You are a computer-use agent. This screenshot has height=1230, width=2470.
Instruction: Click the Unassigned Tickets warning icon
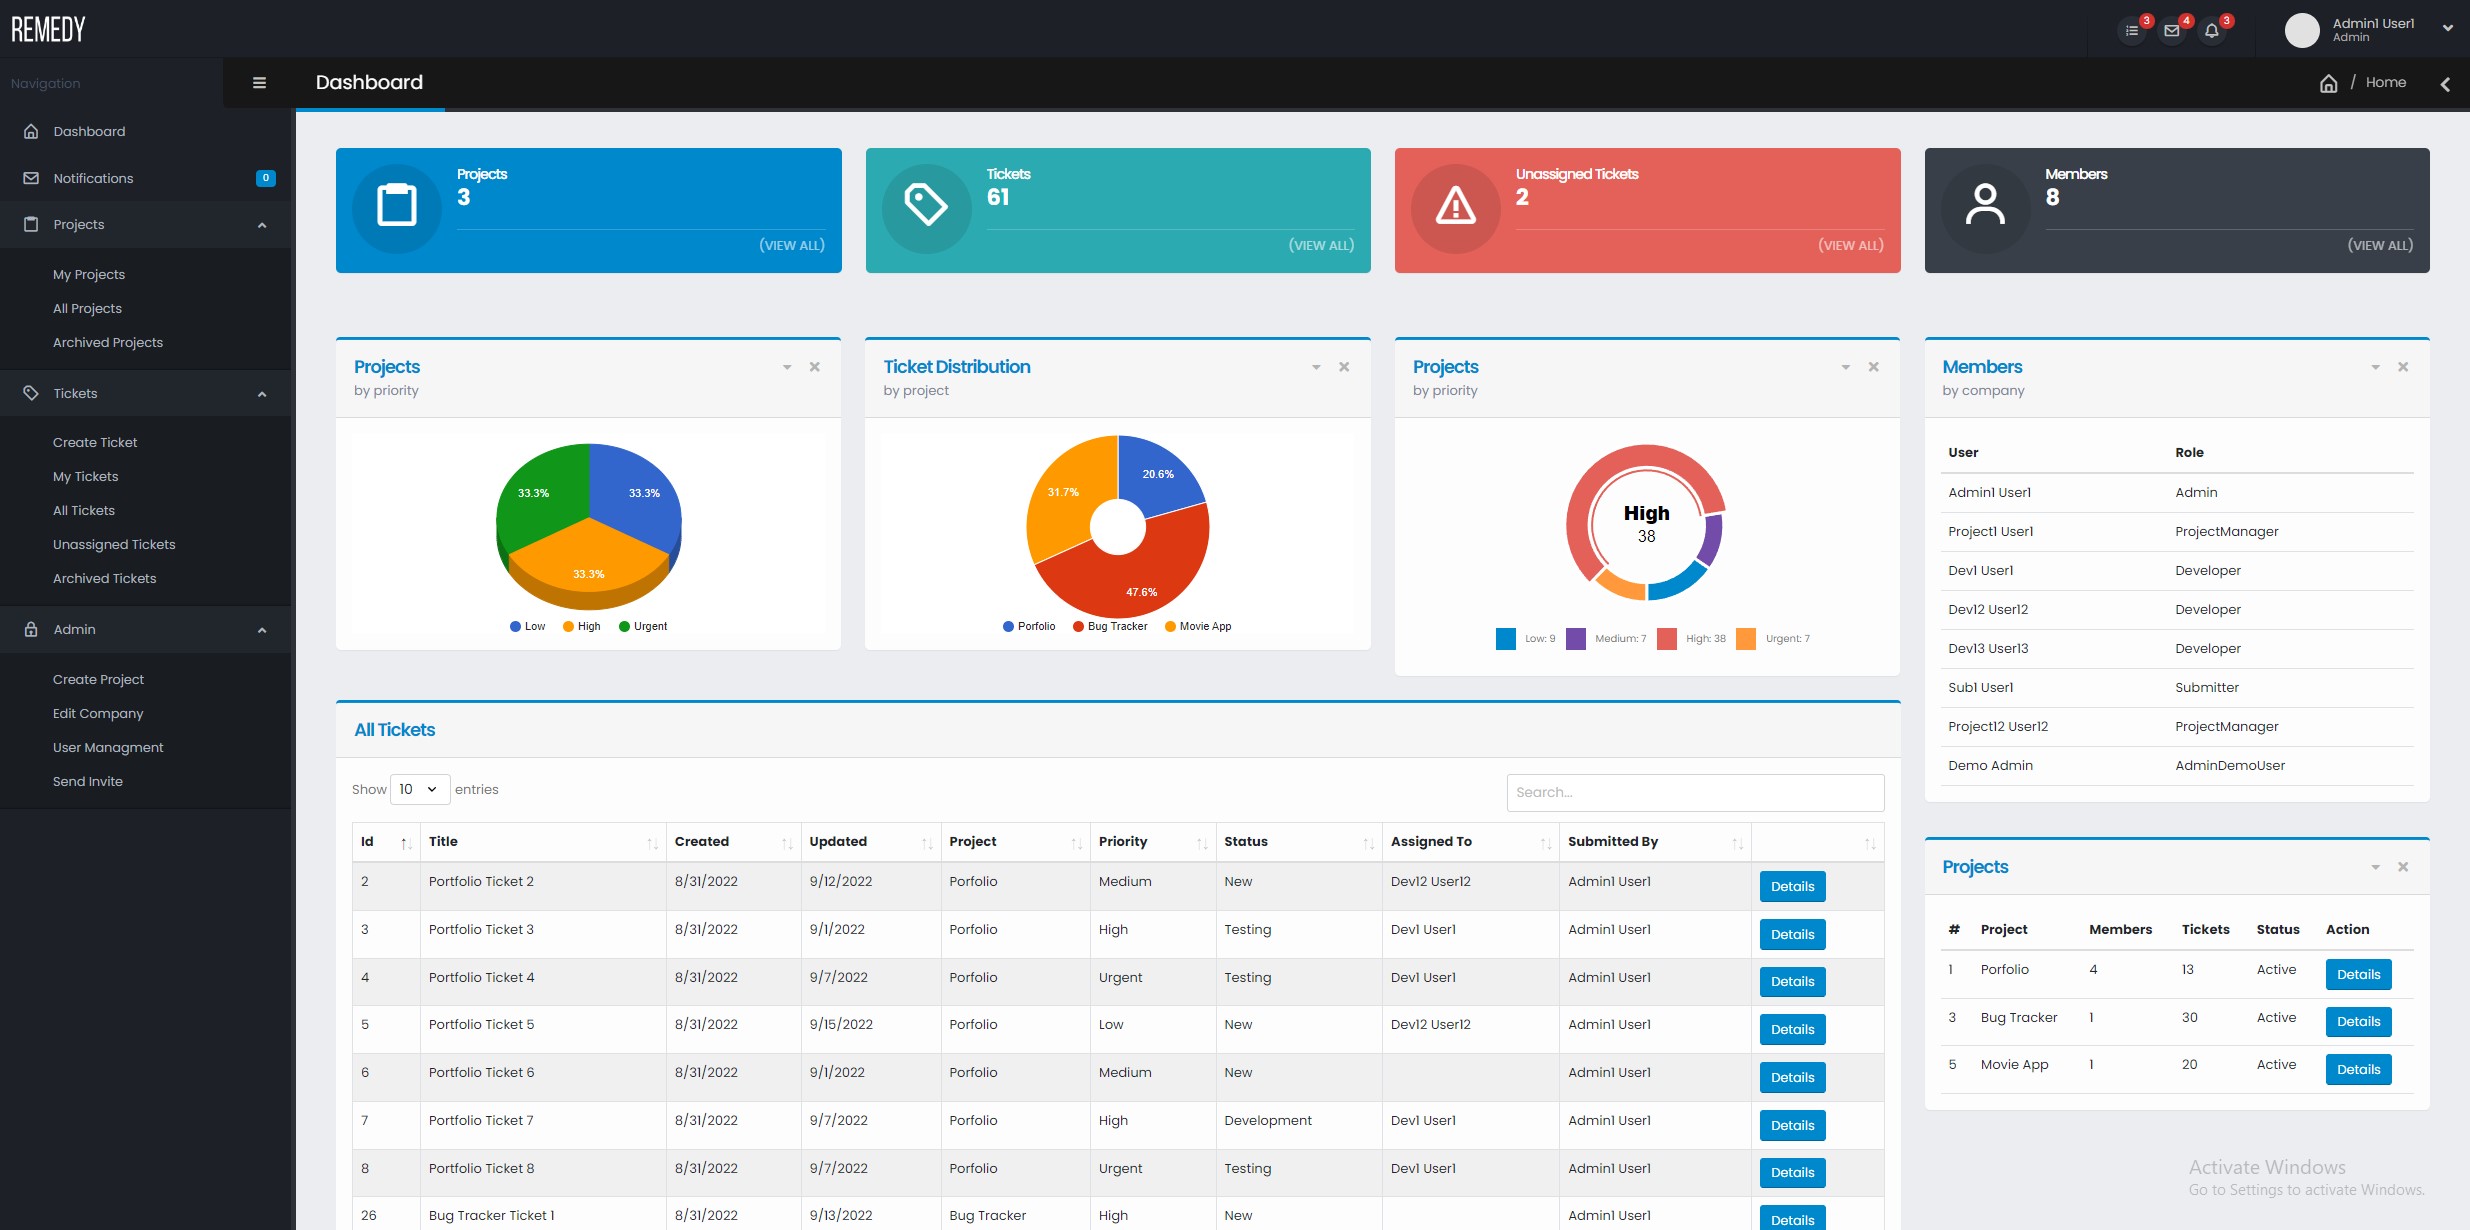click(1456, 208)
